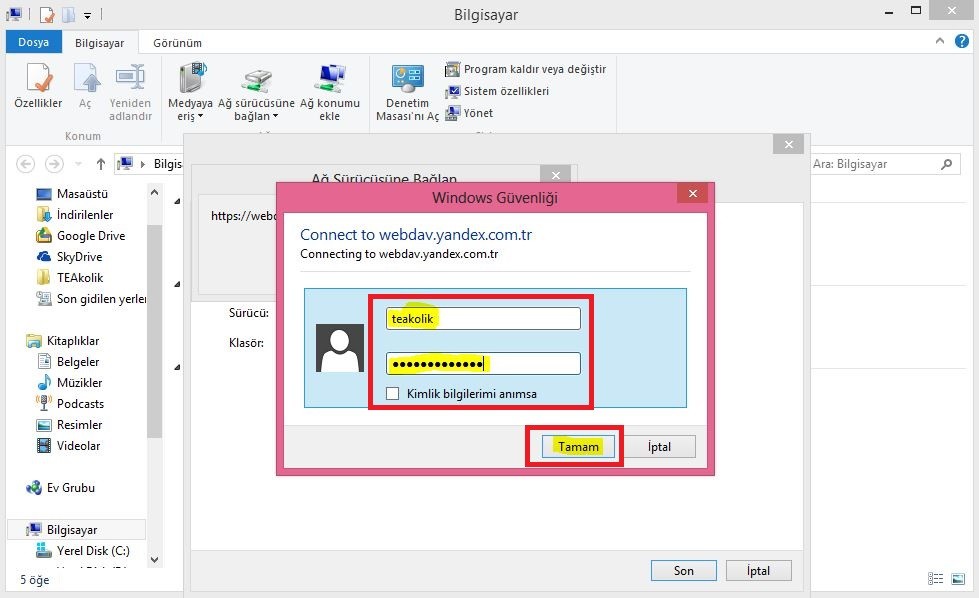The image size is (979, 598).
Task: Click navigation pane scroll down arrow
Action: click(x=154, y=560)
